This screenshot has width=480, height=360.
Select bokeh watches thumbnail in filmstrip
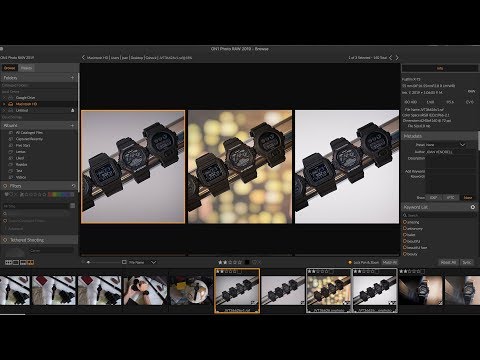pyautogui.click(x=329, y=291)
